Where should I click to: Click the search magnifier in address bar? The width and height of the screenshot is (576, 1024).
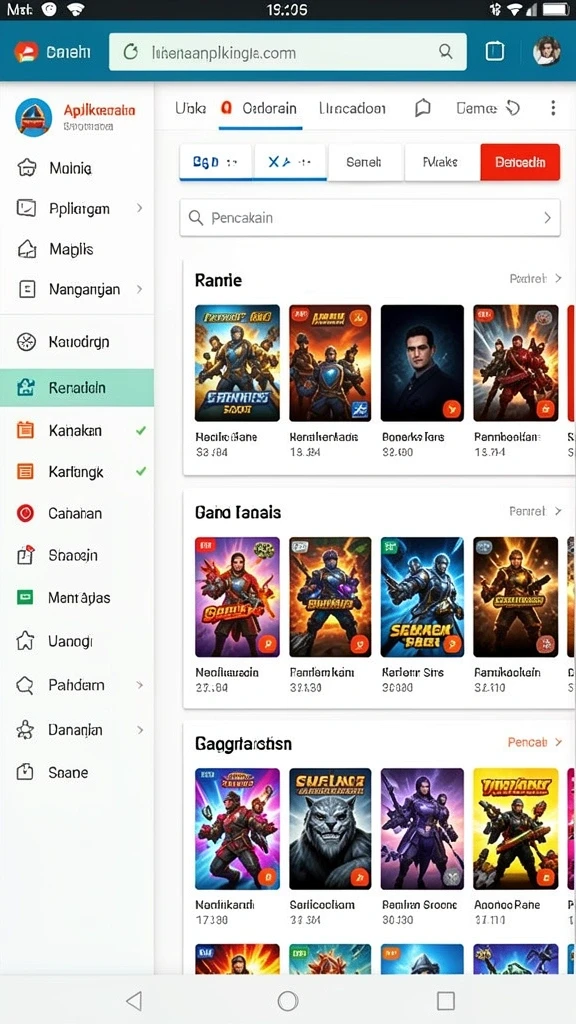[x=445, y=52]
